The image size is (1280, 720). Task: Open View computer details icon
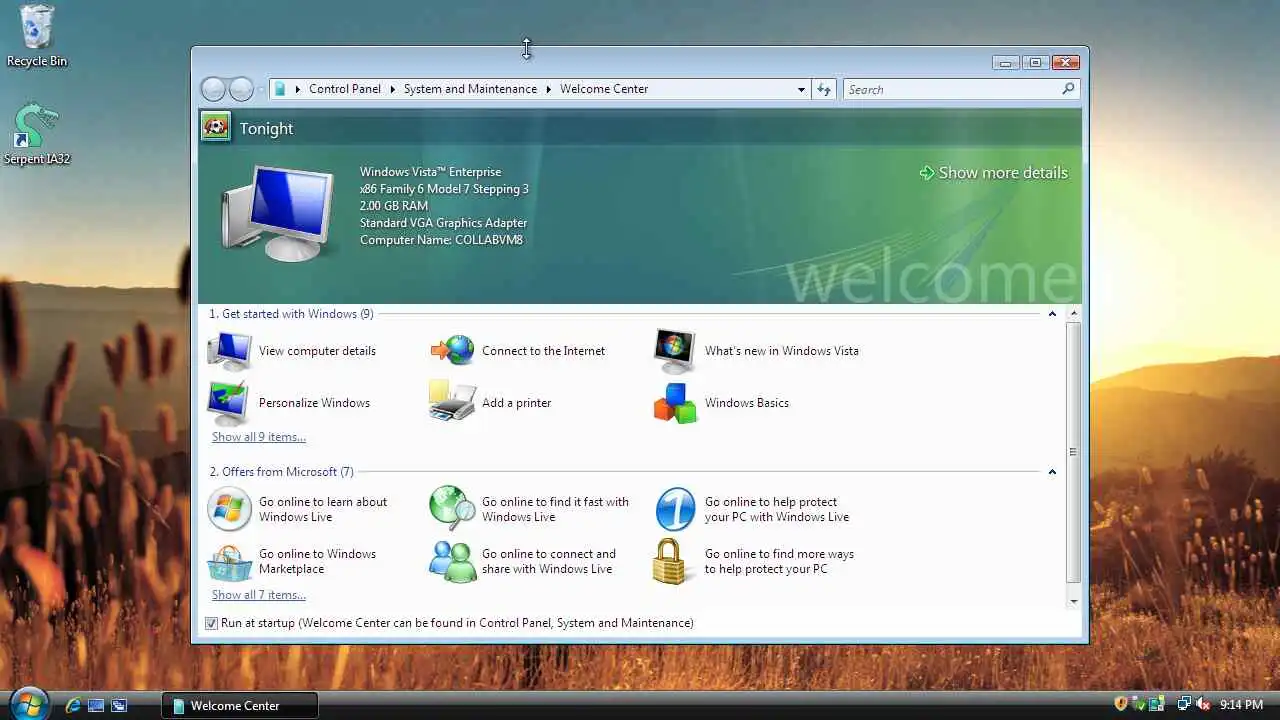tap(229, 351)
